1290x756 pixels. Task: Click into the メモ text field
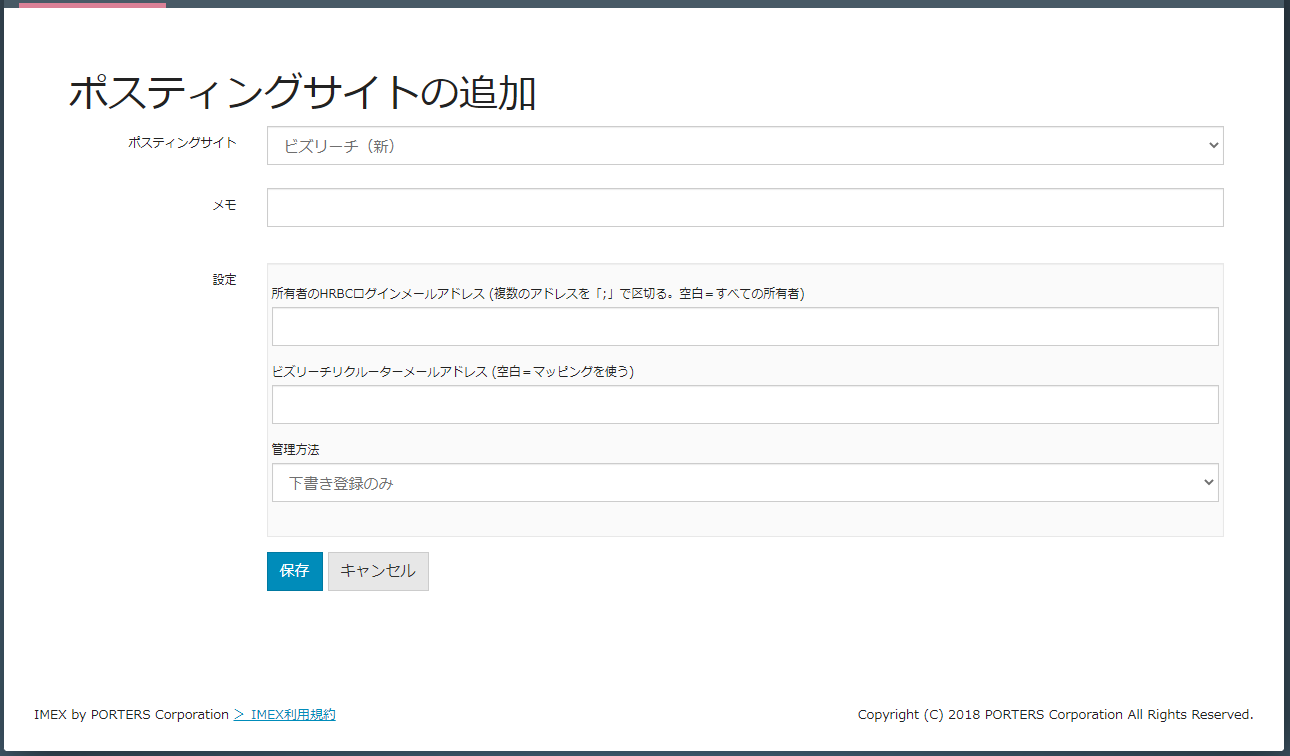(744, 208)
